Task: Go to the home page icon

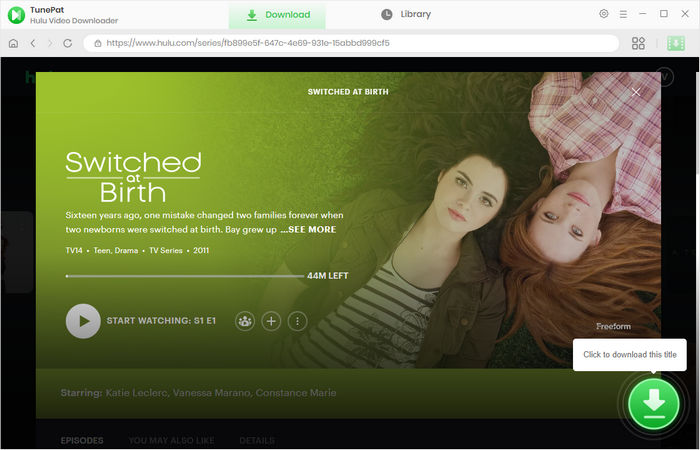Action: point(13,43)
